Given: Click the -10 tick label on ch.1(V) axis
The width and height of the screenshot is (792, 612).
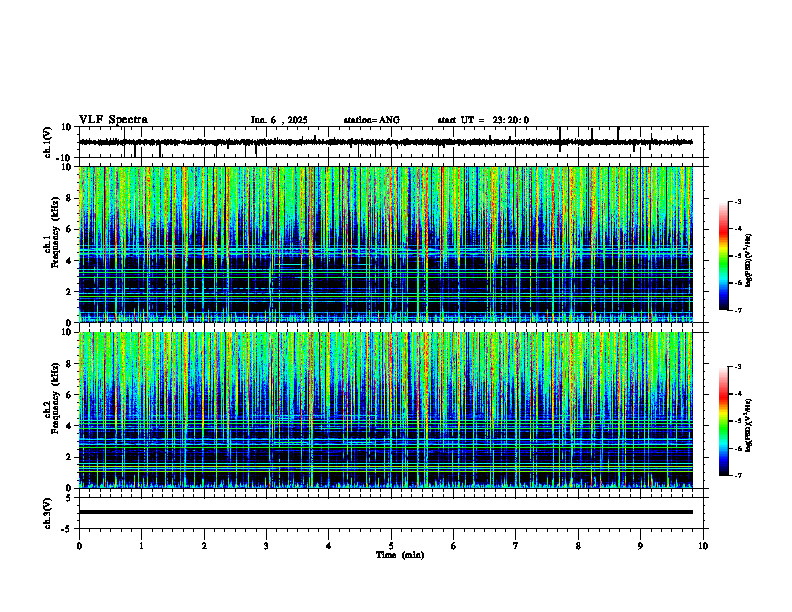Looking at the screenshot, I should coord(64,158).
